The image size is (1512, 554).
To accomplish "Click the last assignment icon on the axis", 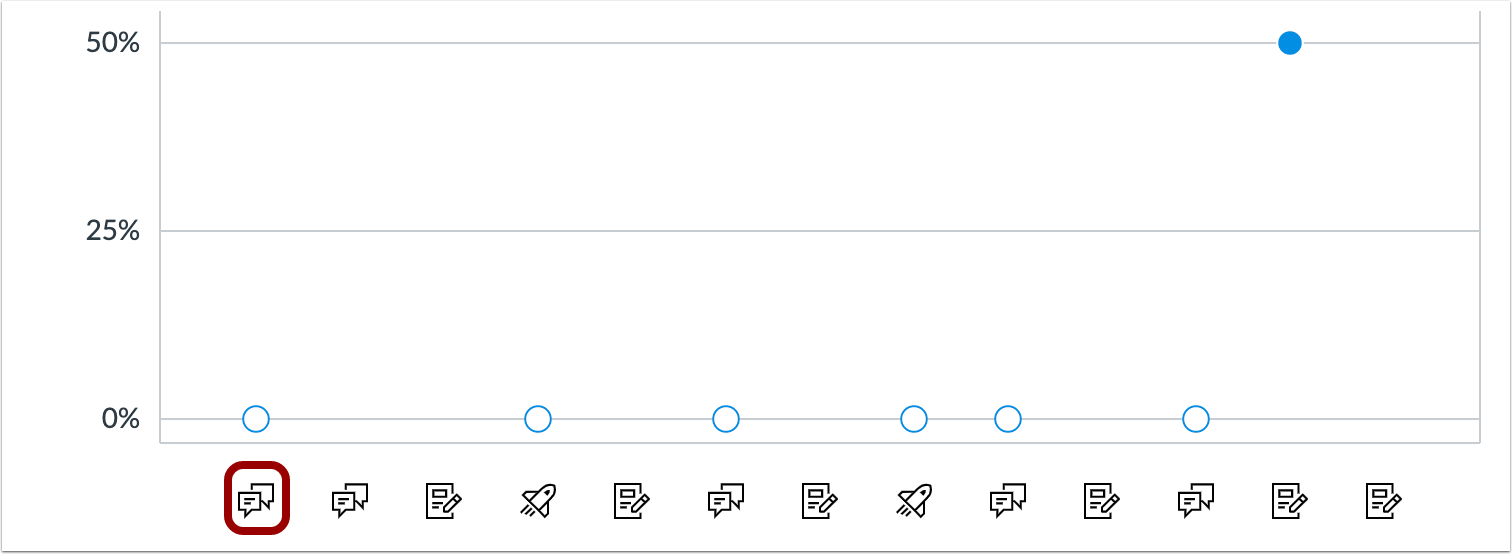I will pos(1384,499).
